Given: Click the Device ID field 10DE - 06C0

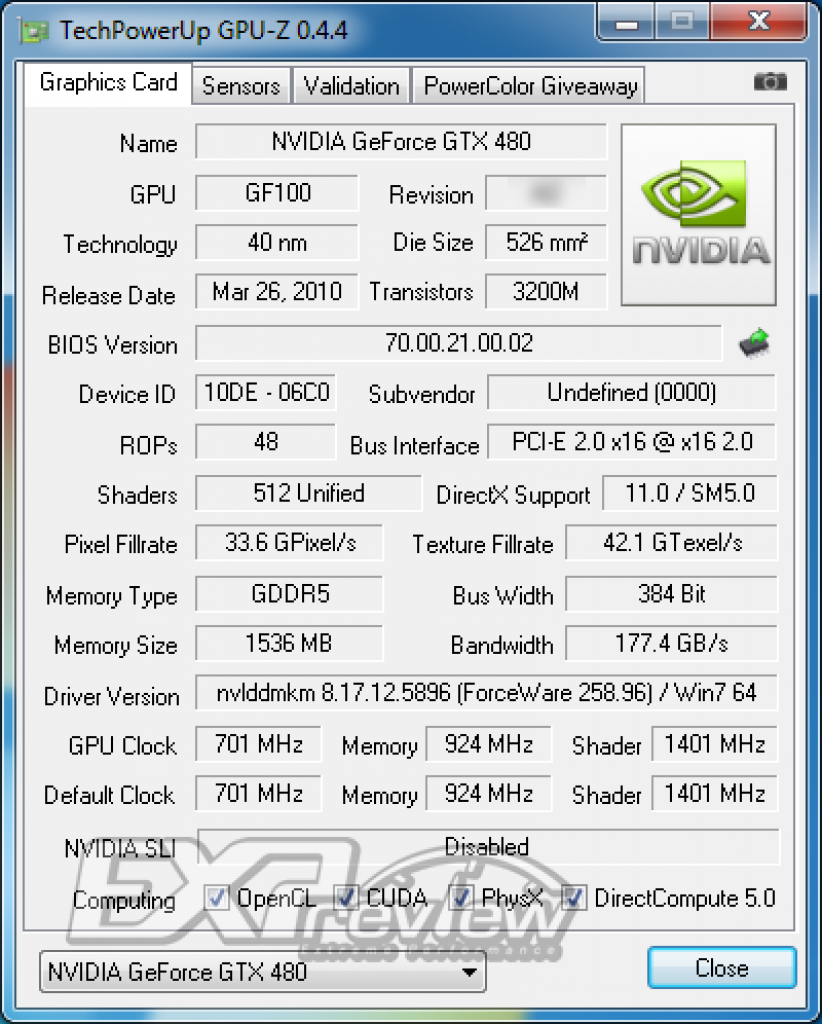Looking at the screenshot, I should (x=266, y=392).
